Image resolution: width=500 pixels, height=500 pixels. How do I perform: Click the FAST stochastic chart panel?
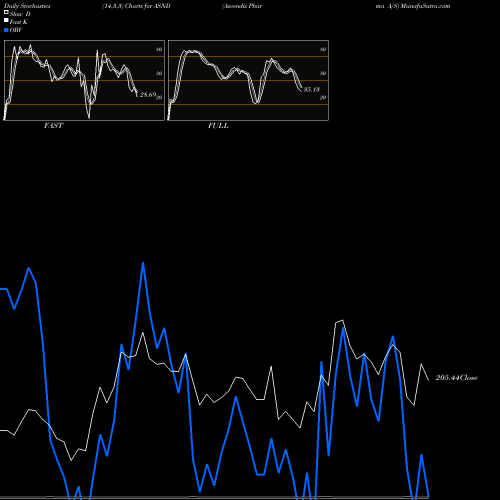point(84,80)
